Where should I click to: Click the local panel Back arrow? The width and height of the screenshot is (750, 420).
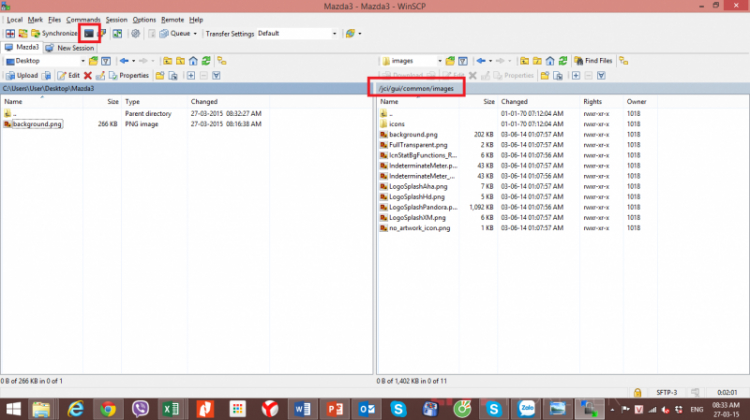(124, 61)
